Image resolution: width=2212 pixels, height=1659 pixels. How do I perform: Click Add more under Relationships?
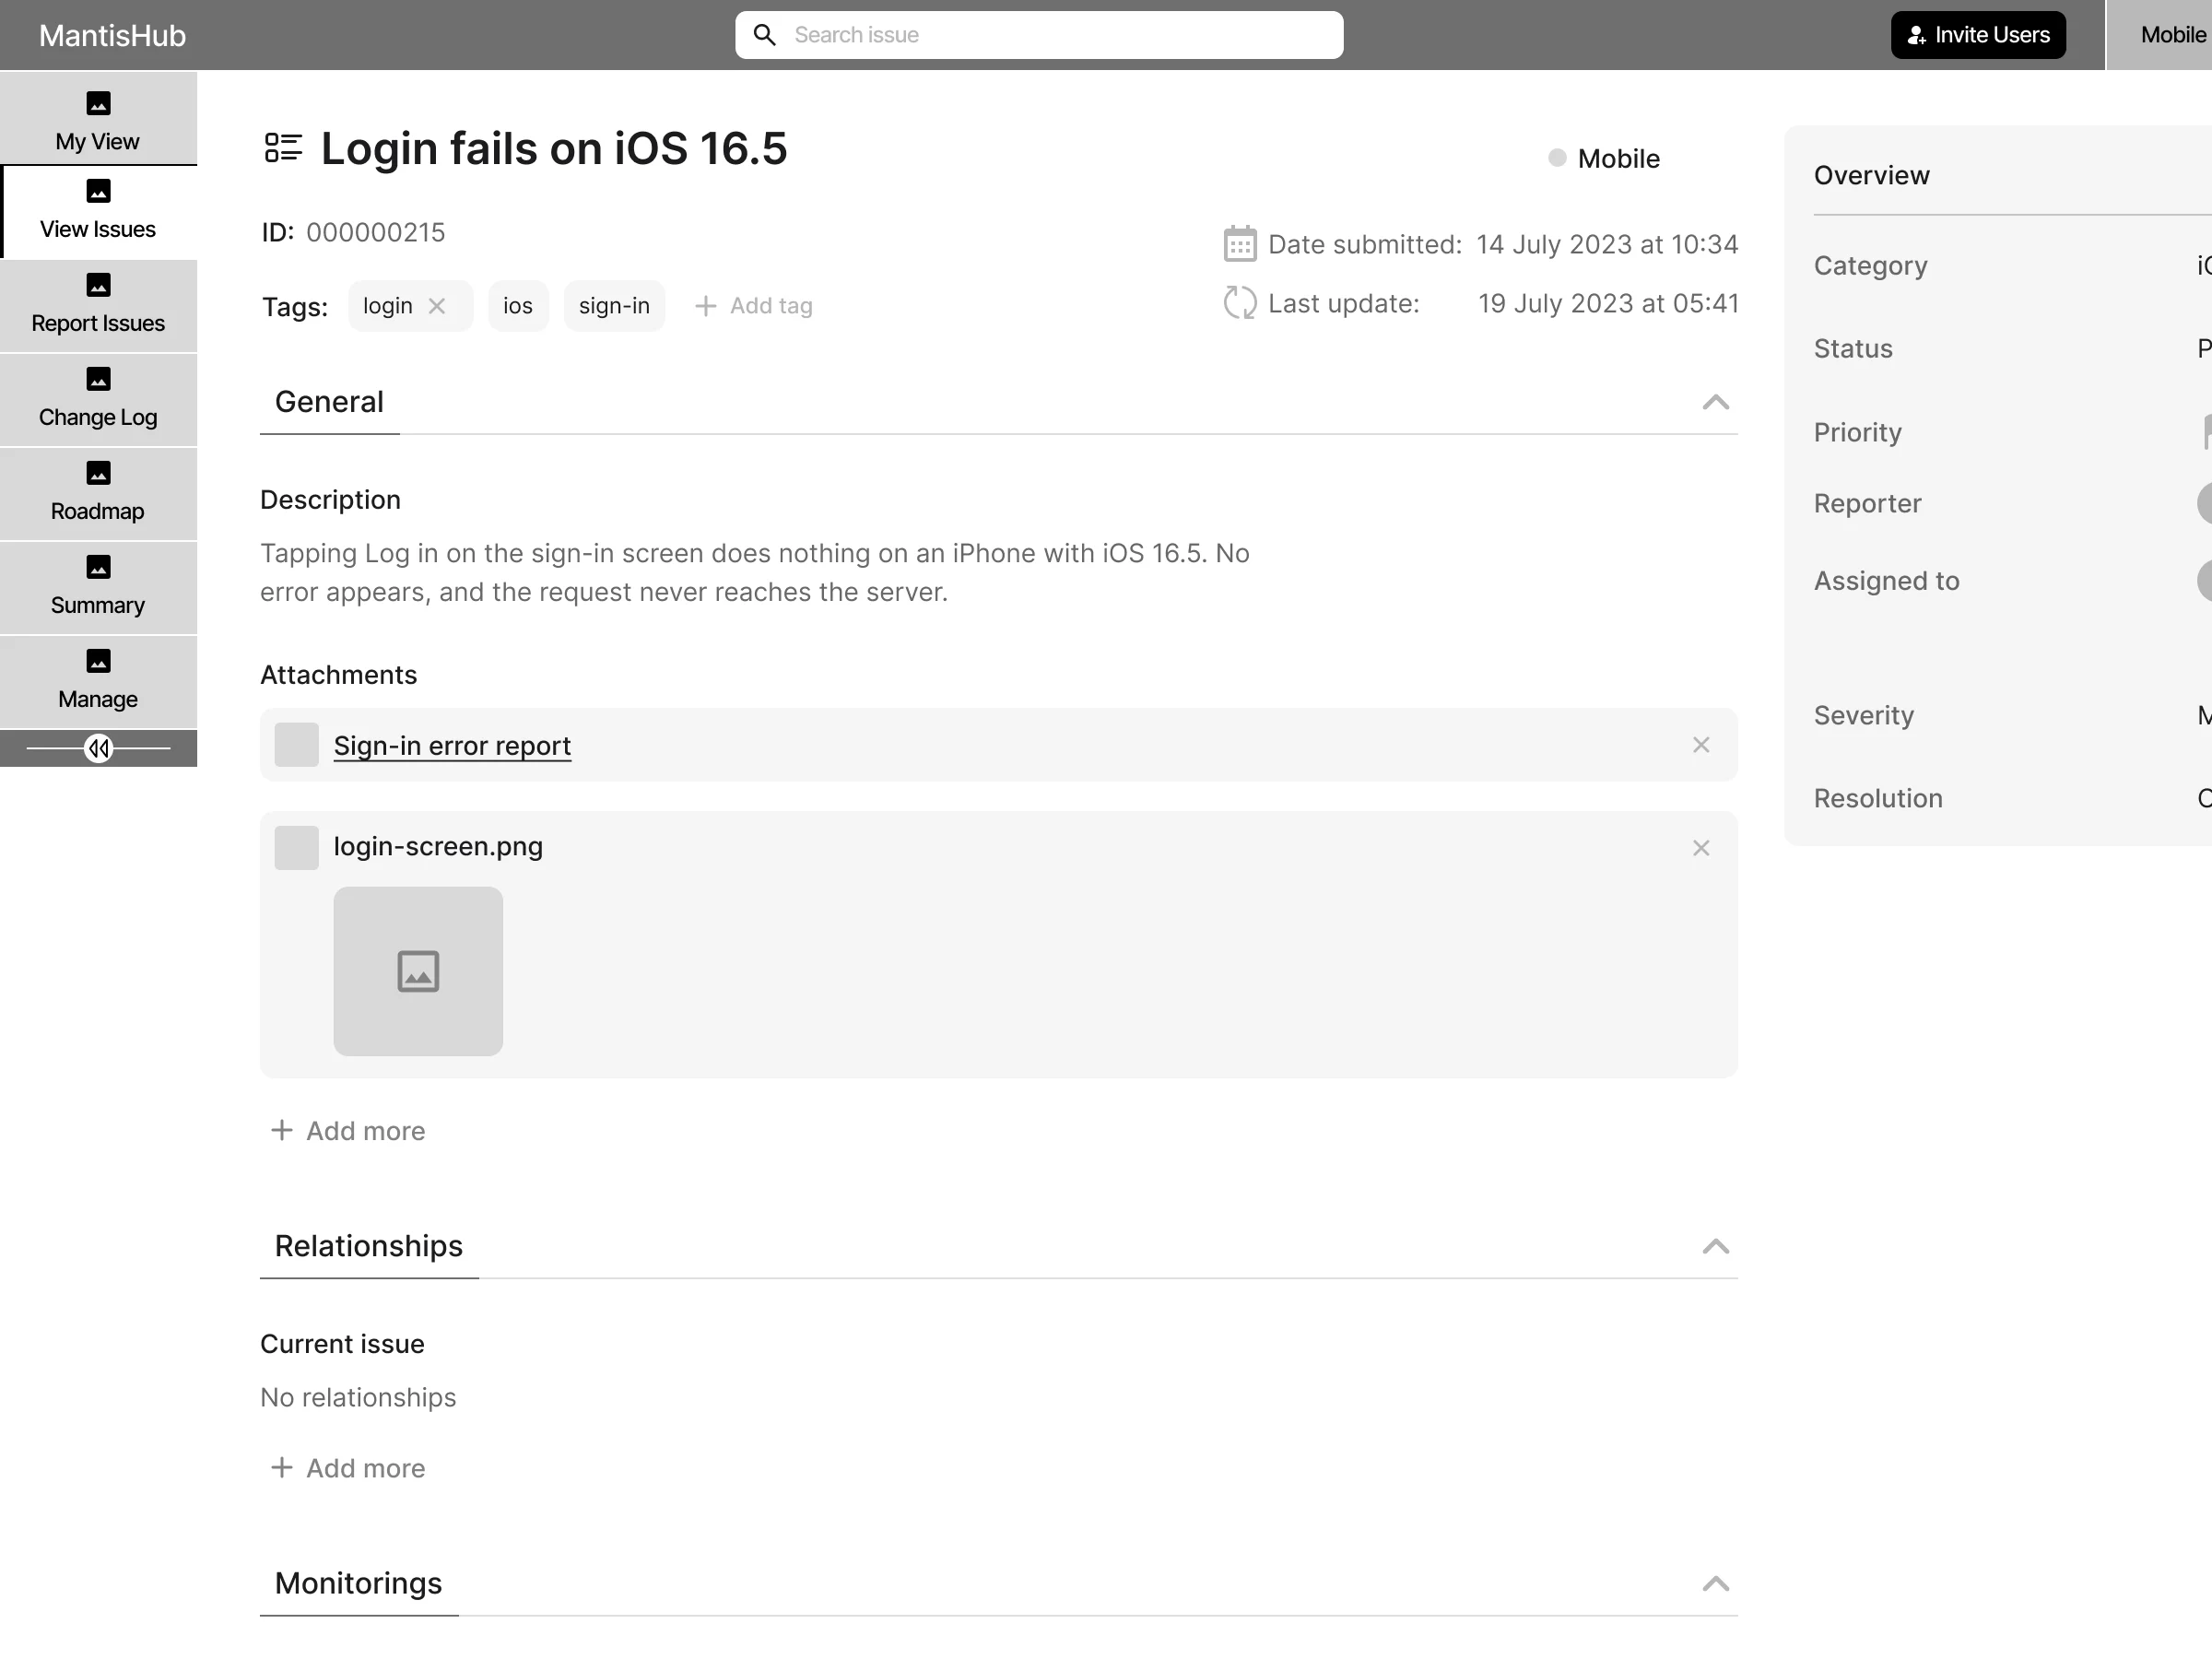coord(348,1468)
